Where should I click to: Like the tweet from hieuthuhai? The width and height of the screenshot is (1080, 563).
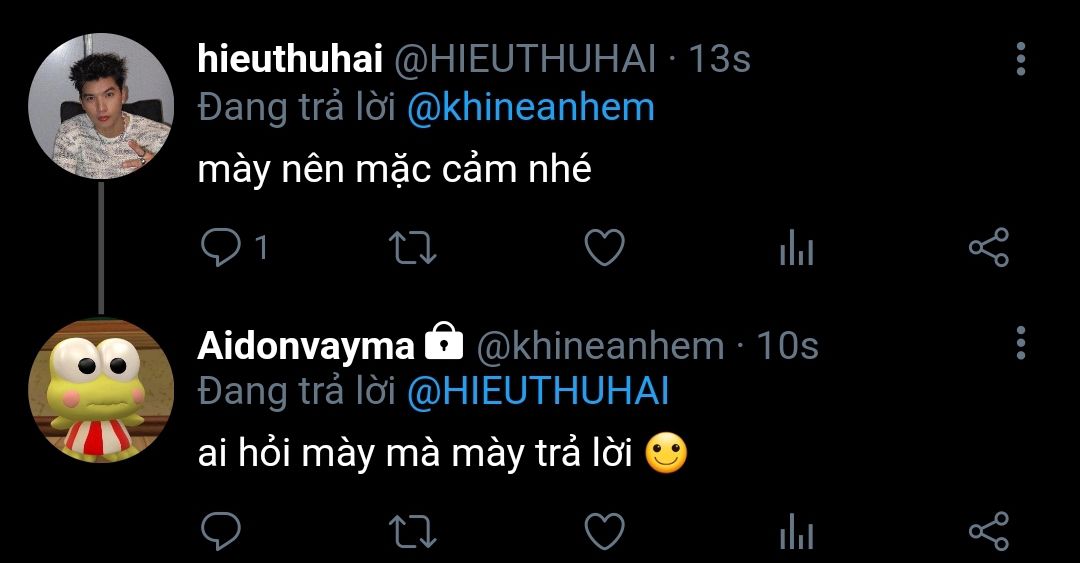604,247
